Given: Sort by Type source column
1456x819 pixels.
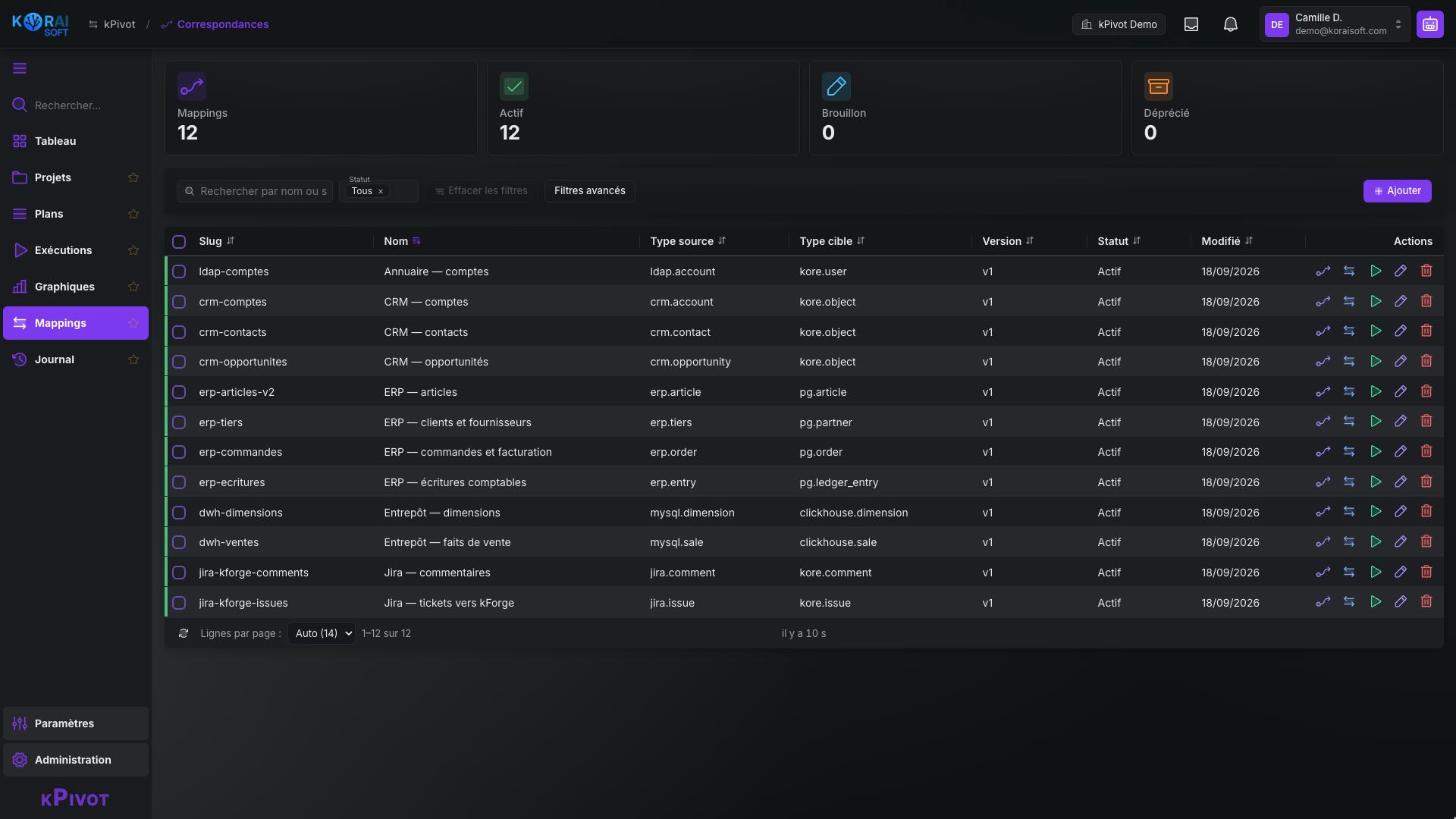Looking at the screenshot, I should 688,241.
